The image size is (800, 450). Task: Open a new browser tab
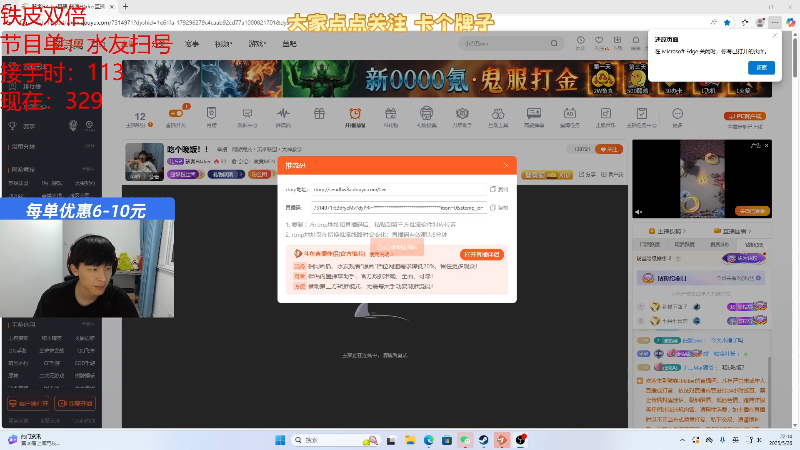(x=126, y=7)
